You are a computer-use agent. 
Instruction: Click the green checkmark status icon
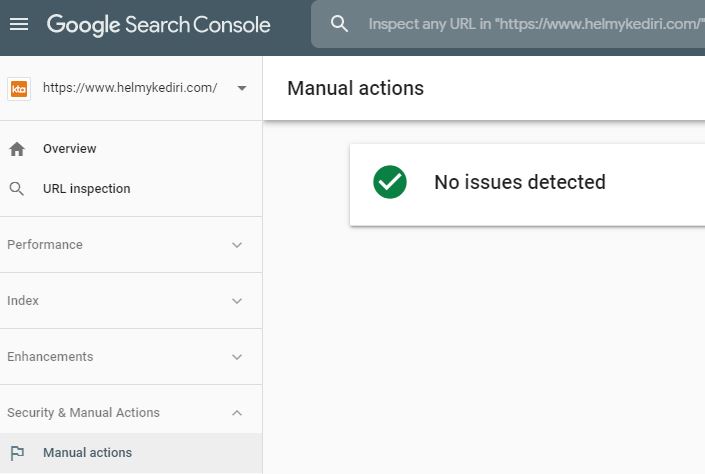point(390,182)
